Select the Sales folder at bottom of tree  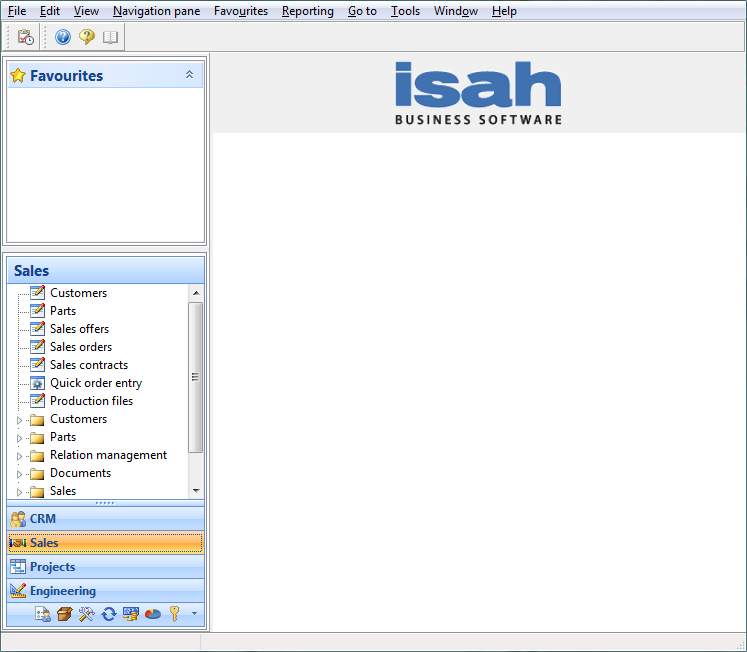pos(63,491)
